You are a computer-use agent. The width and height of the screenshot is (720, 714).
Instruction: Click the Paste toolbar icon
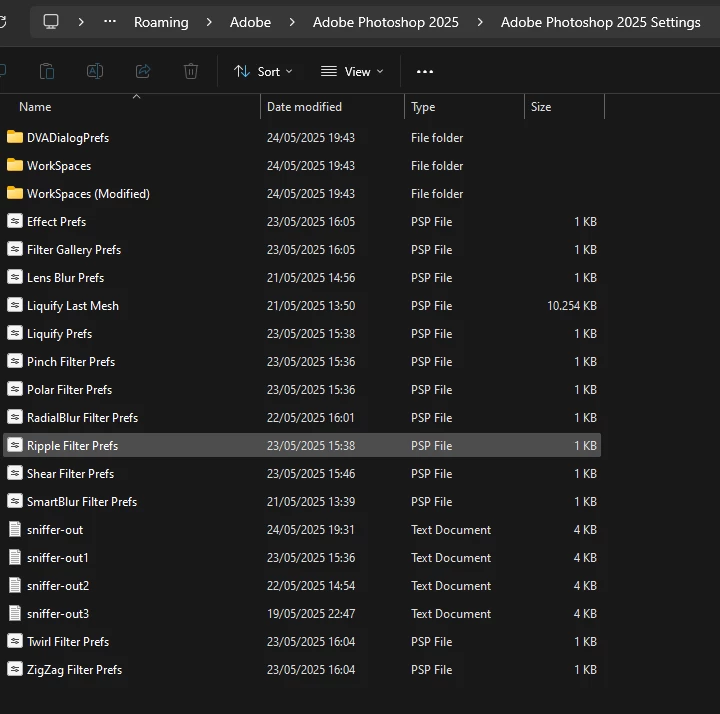pyautogui.click(x=47, y=71)
